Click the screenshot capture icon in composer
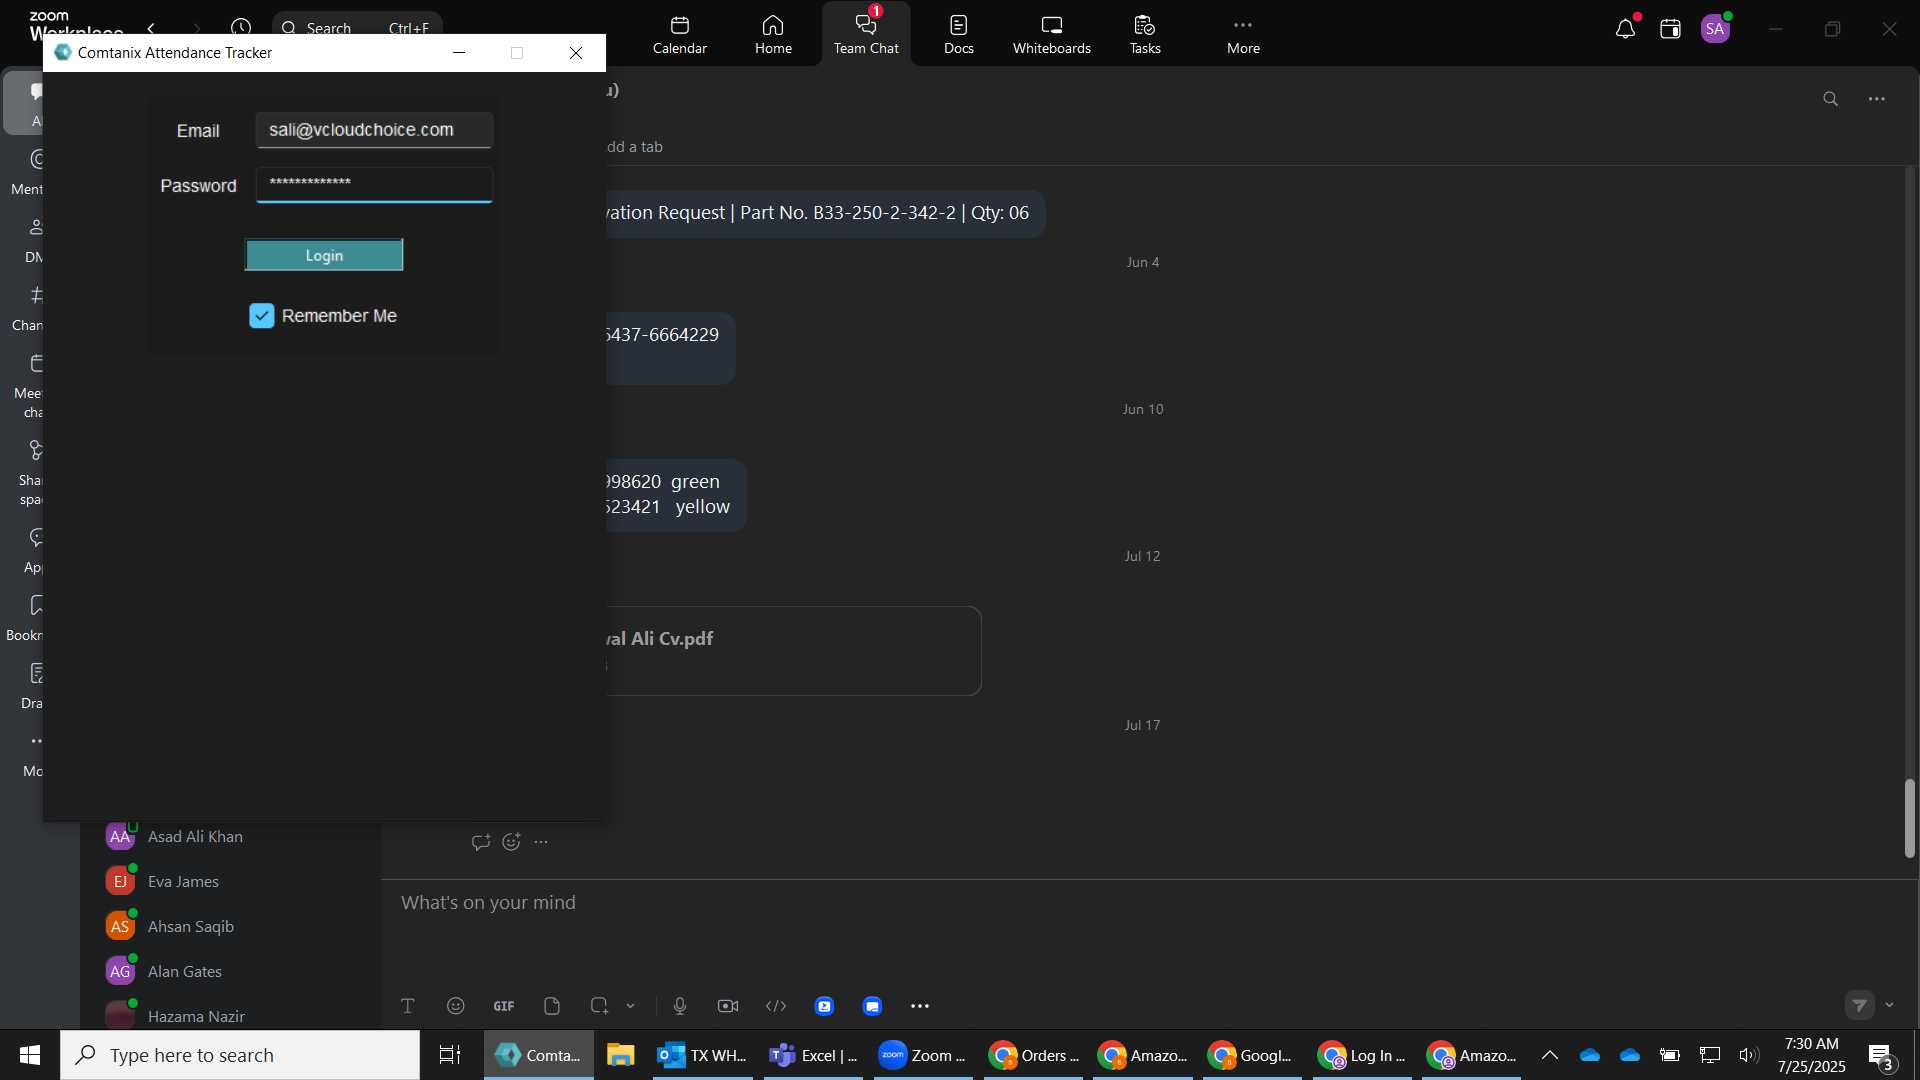The height and width of the screenshot is (1080, 1920). (x=599, y=1006)
